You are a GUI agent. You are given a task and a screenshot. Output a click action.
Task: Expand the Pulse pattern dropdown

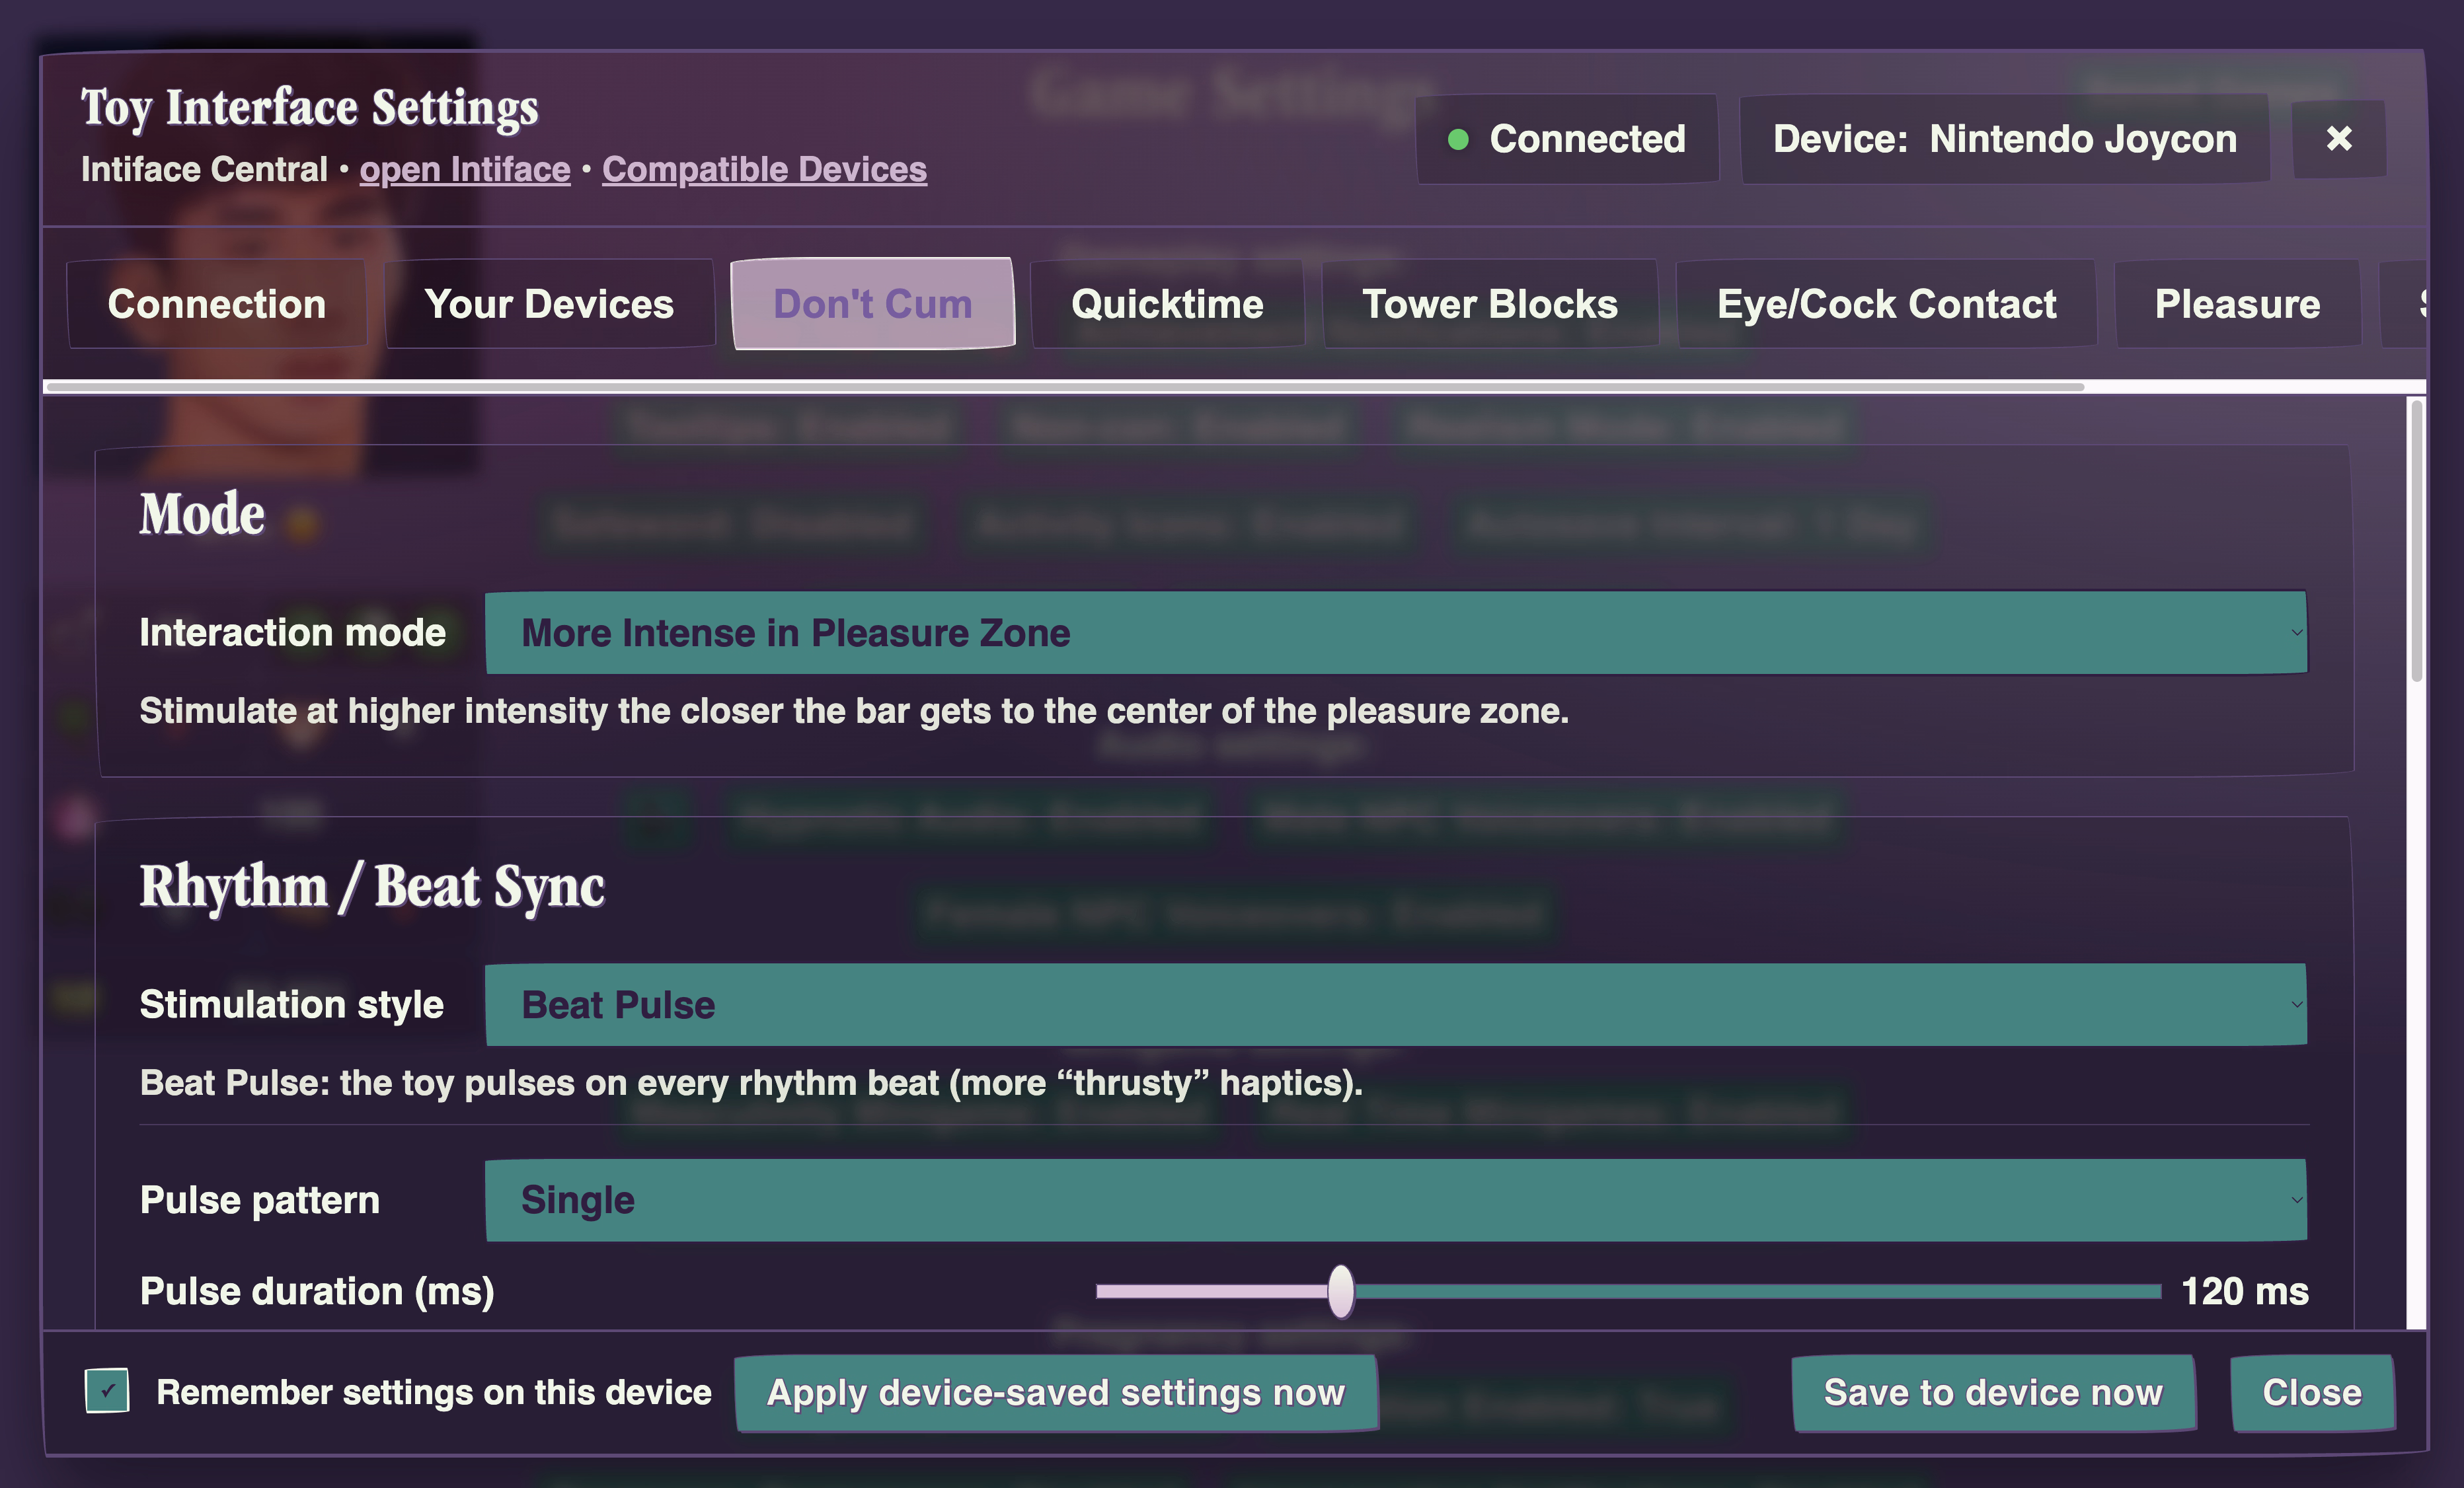[1395, 1200]
